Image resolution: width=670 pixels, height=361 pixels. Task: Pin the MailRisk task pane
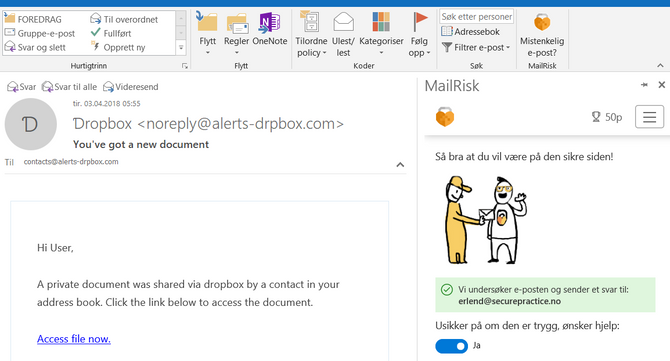[644, 85]
